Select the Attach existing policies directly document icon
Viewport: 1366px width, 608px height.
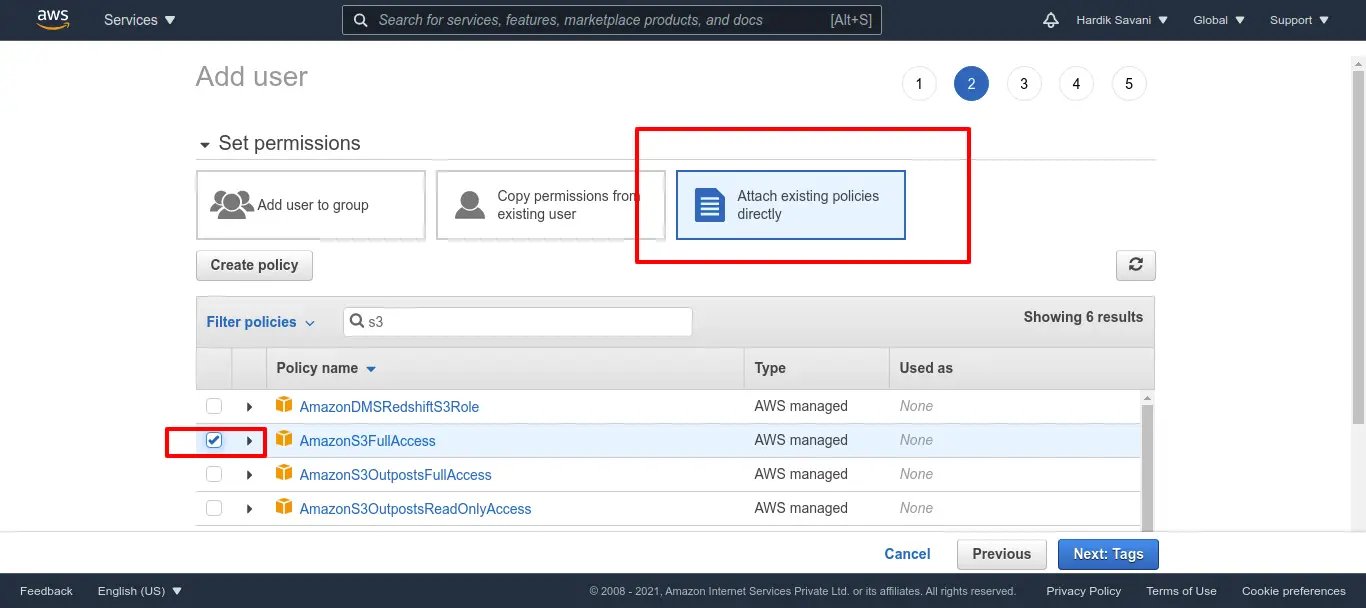(709, 205)
